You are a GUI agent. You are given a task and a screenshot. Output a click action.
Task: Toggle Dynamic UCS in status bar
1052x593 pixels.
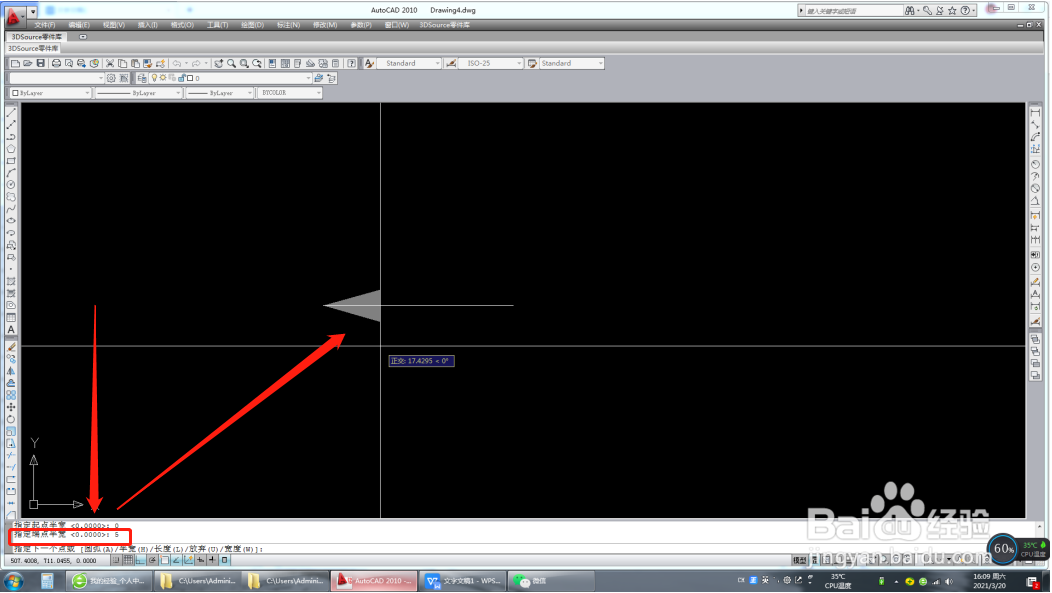click(189, 559)
